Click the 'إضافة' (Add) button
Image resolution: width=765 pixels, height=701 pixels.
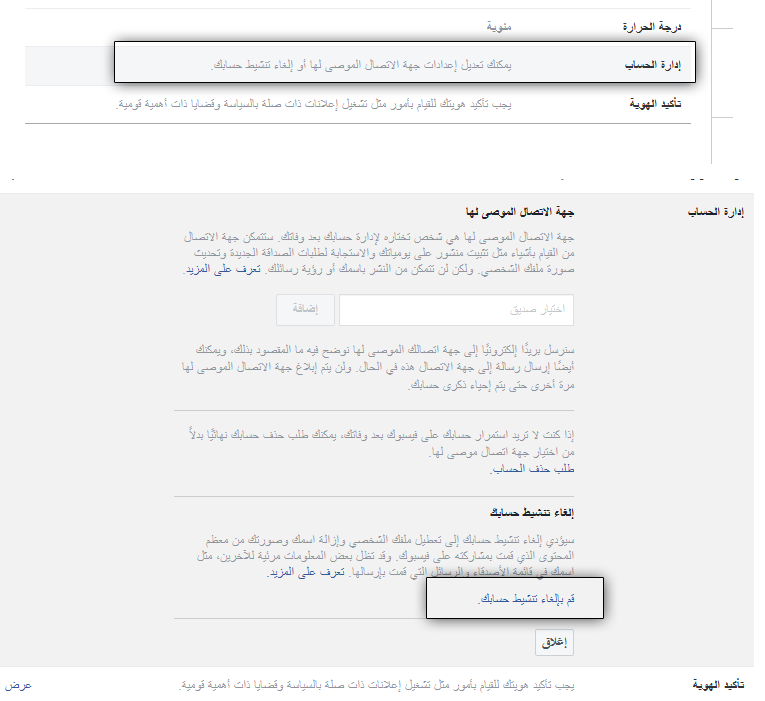point(303,310)
